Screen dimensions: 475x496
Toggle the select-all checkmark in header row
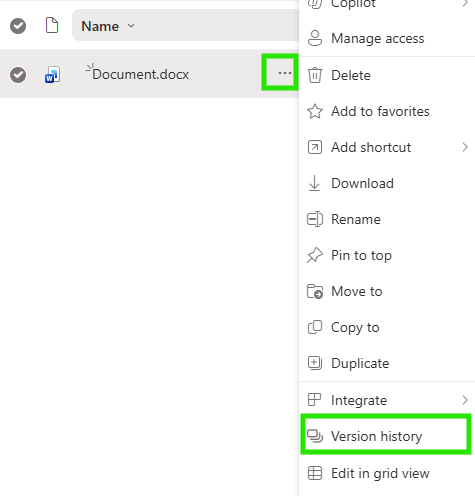[x=18, y=26]
